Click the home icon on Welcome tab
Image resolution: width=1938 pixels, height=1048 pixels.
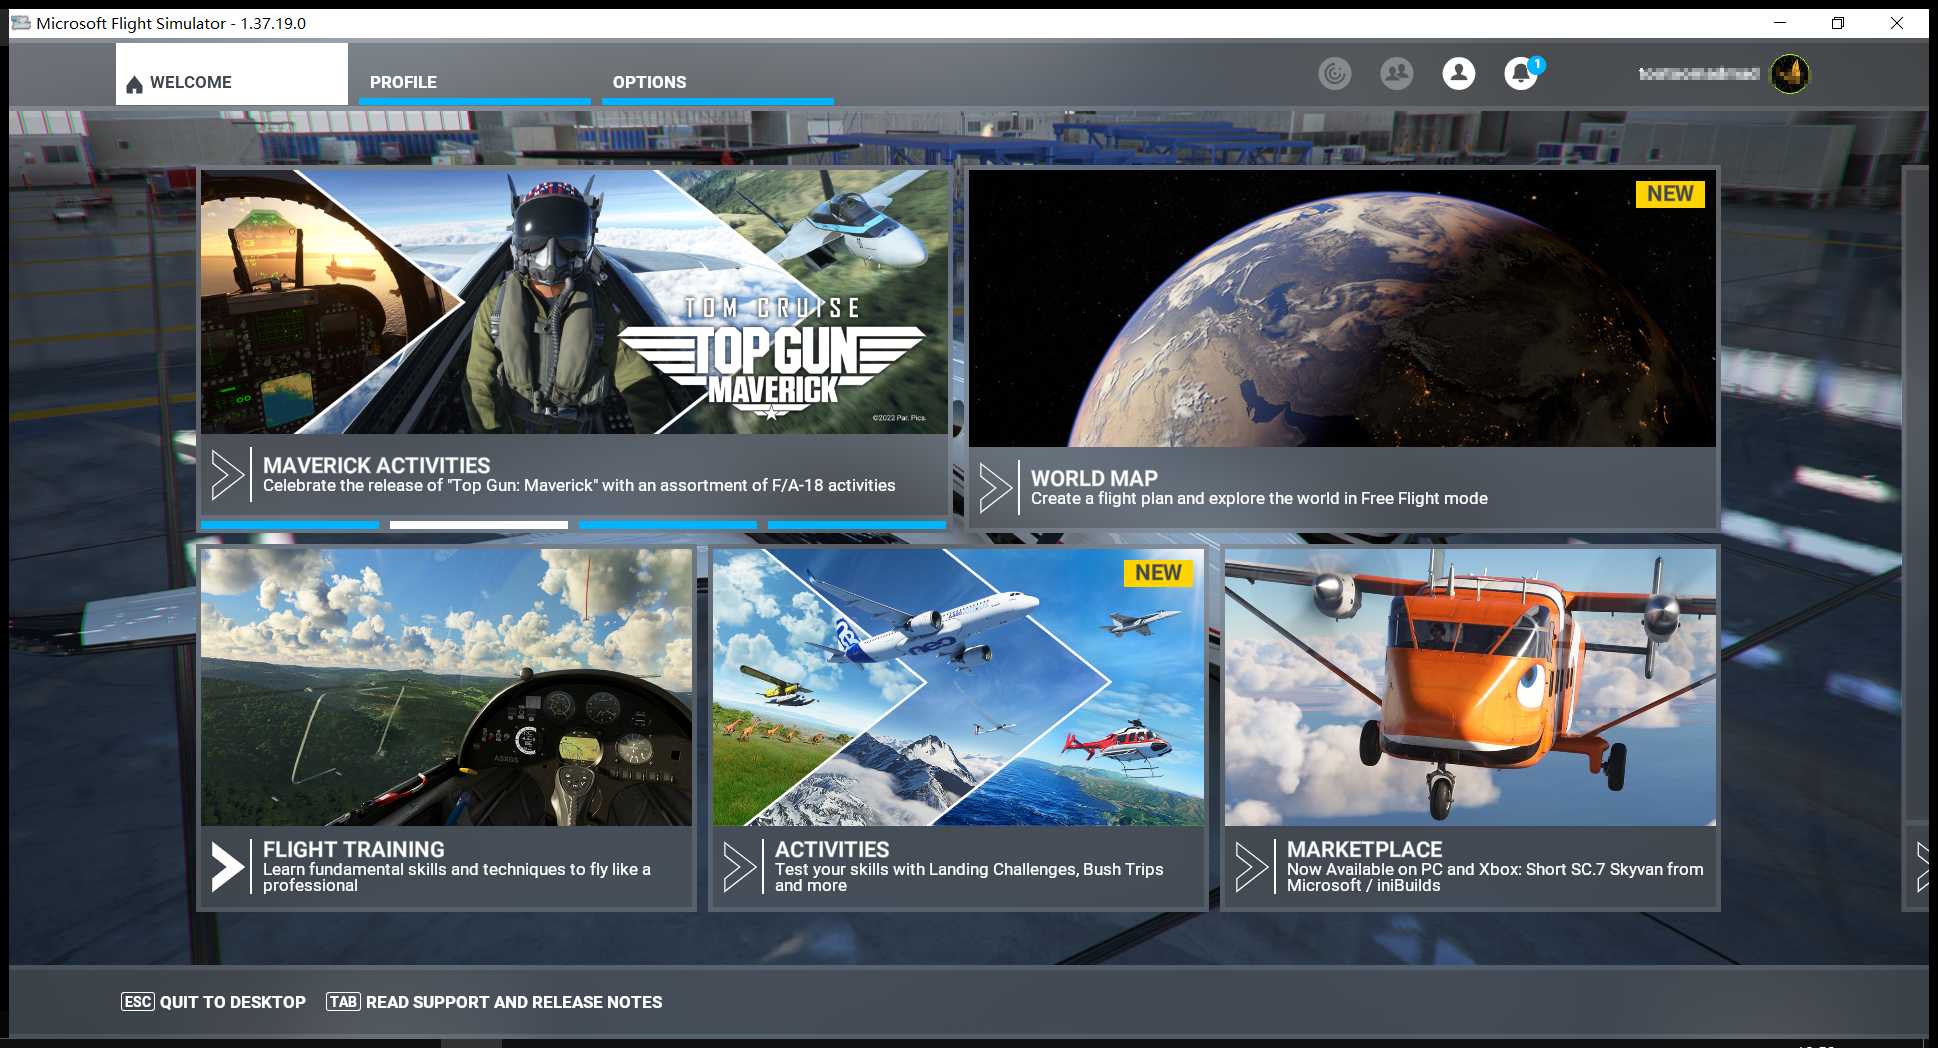click(134, 84)
